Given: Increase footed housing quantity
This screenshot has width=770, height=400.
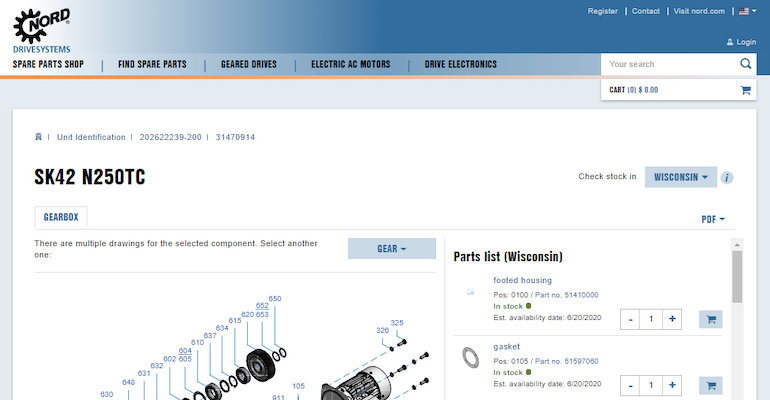Looking at the screenshot, I should 672,320.
